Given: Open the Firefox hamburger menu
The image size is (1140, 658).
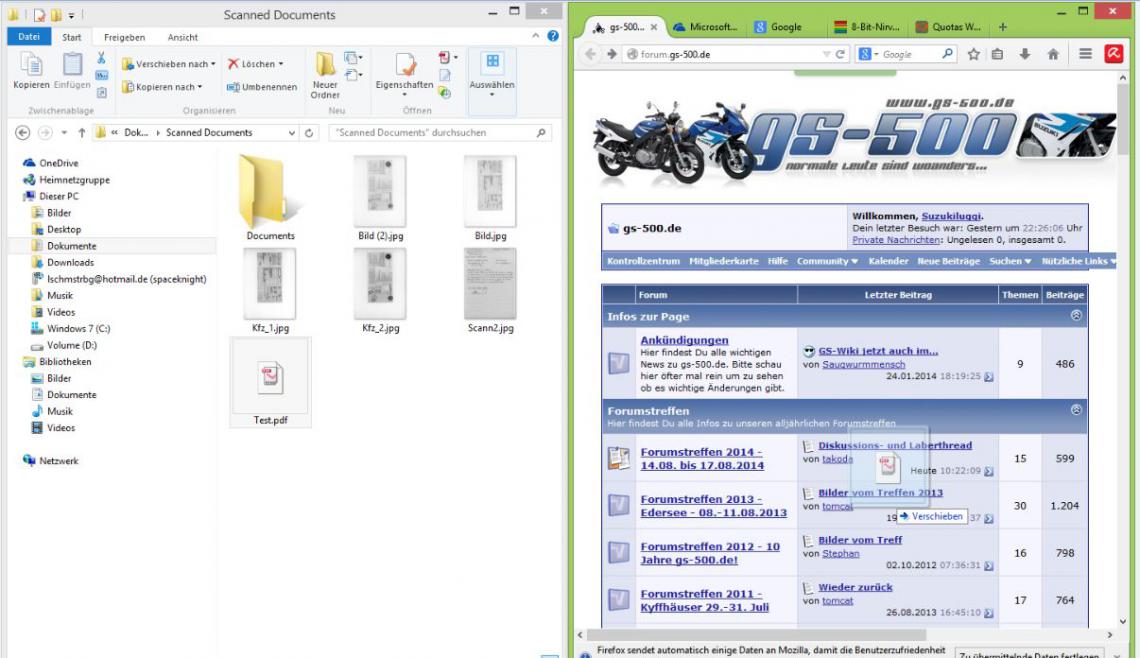Looking at the screenshot, I should pos(1085,54).
